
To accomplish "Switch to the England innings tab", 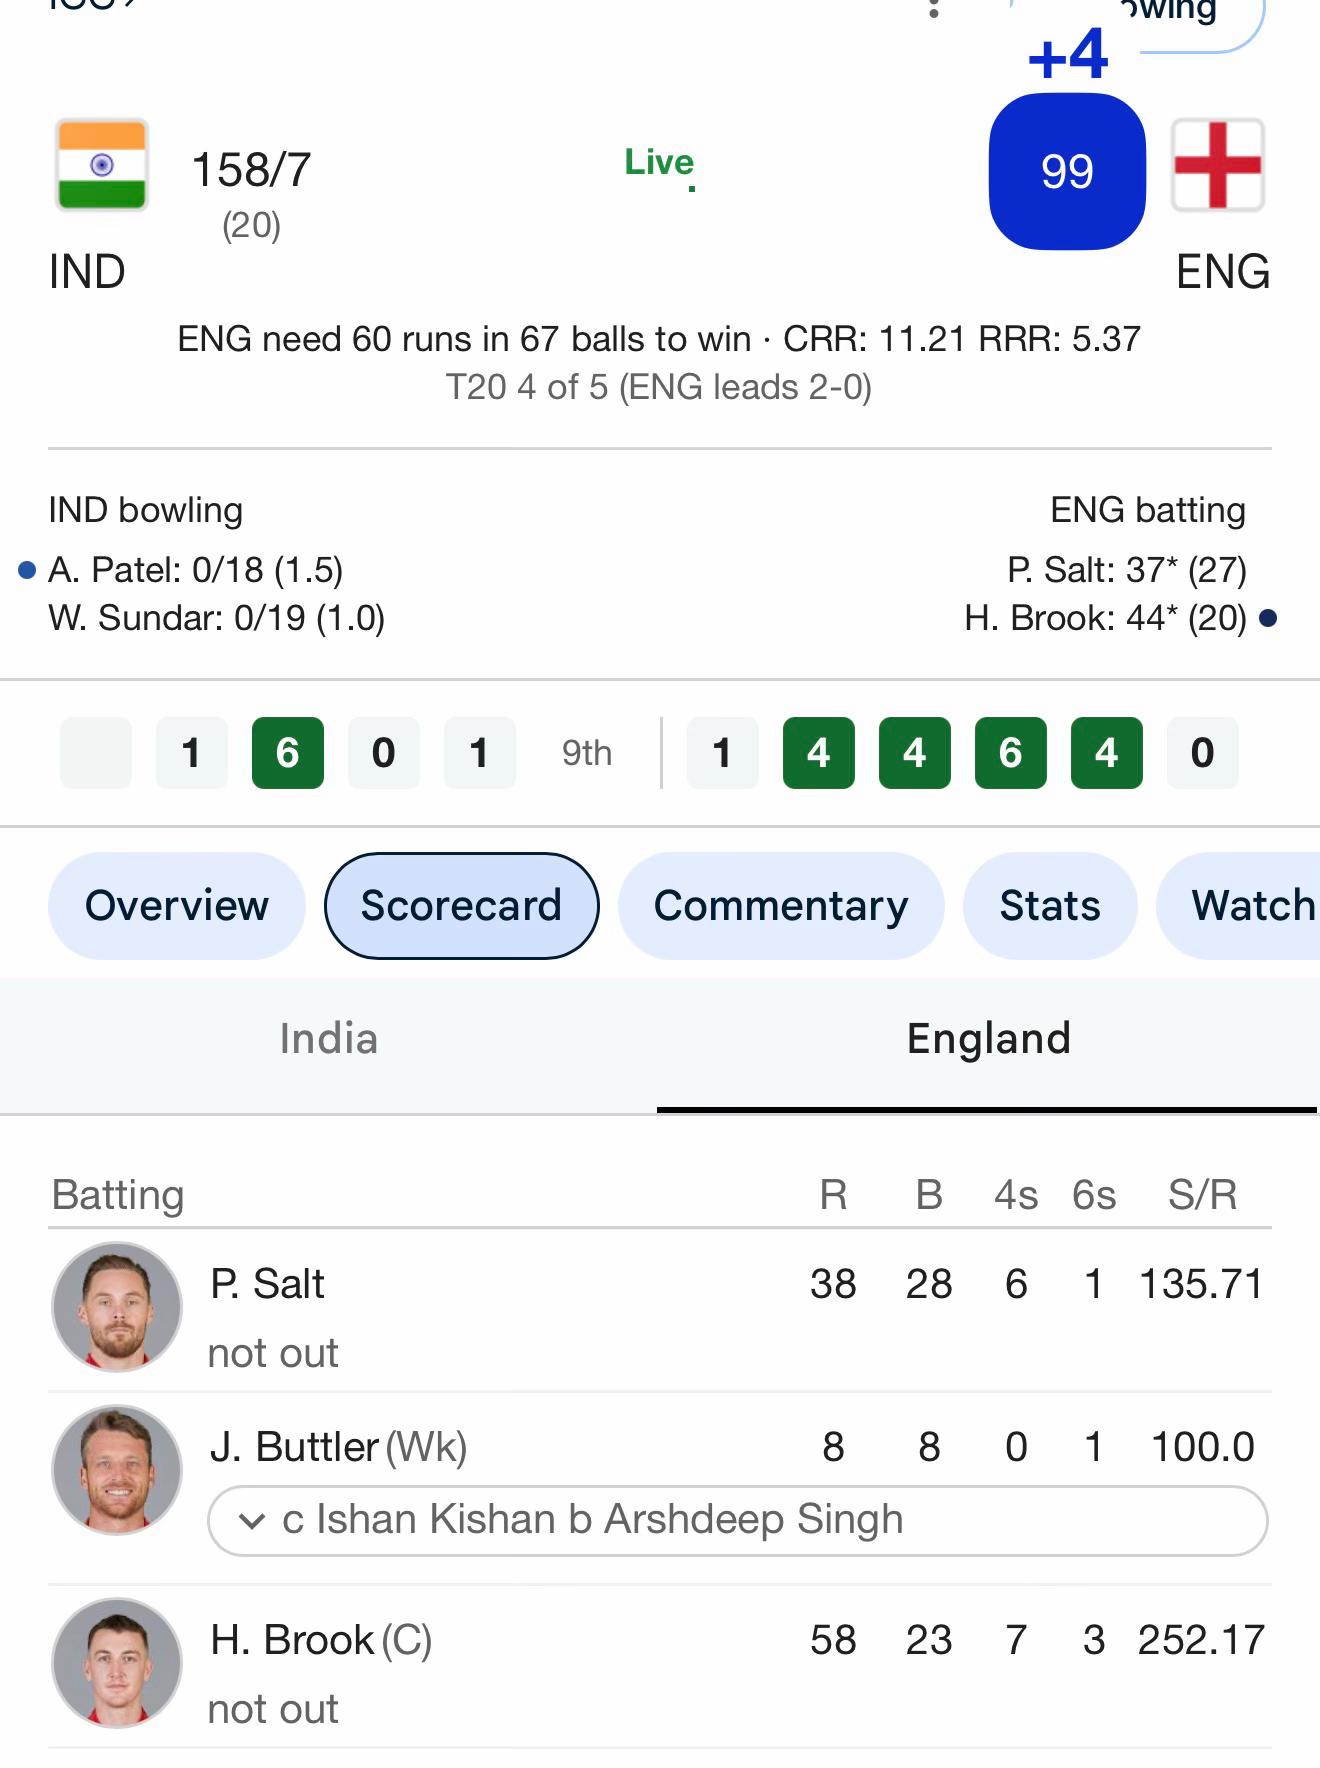I will 988,1039.
